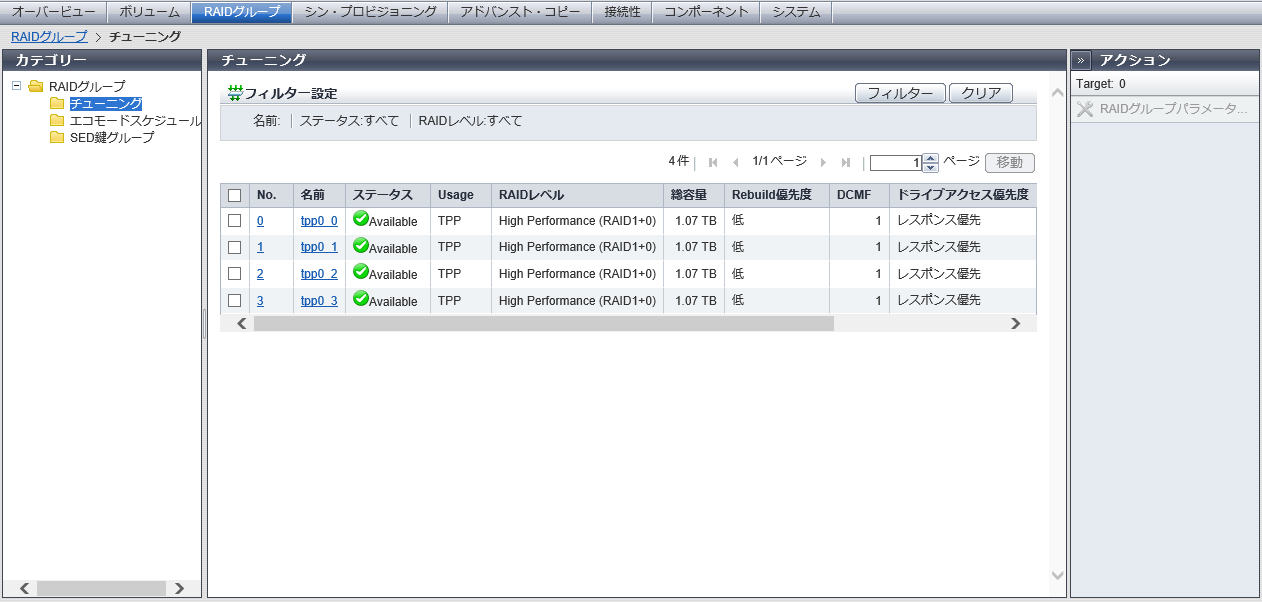Click the previous page arrow icon

click(x=736, y=163)
